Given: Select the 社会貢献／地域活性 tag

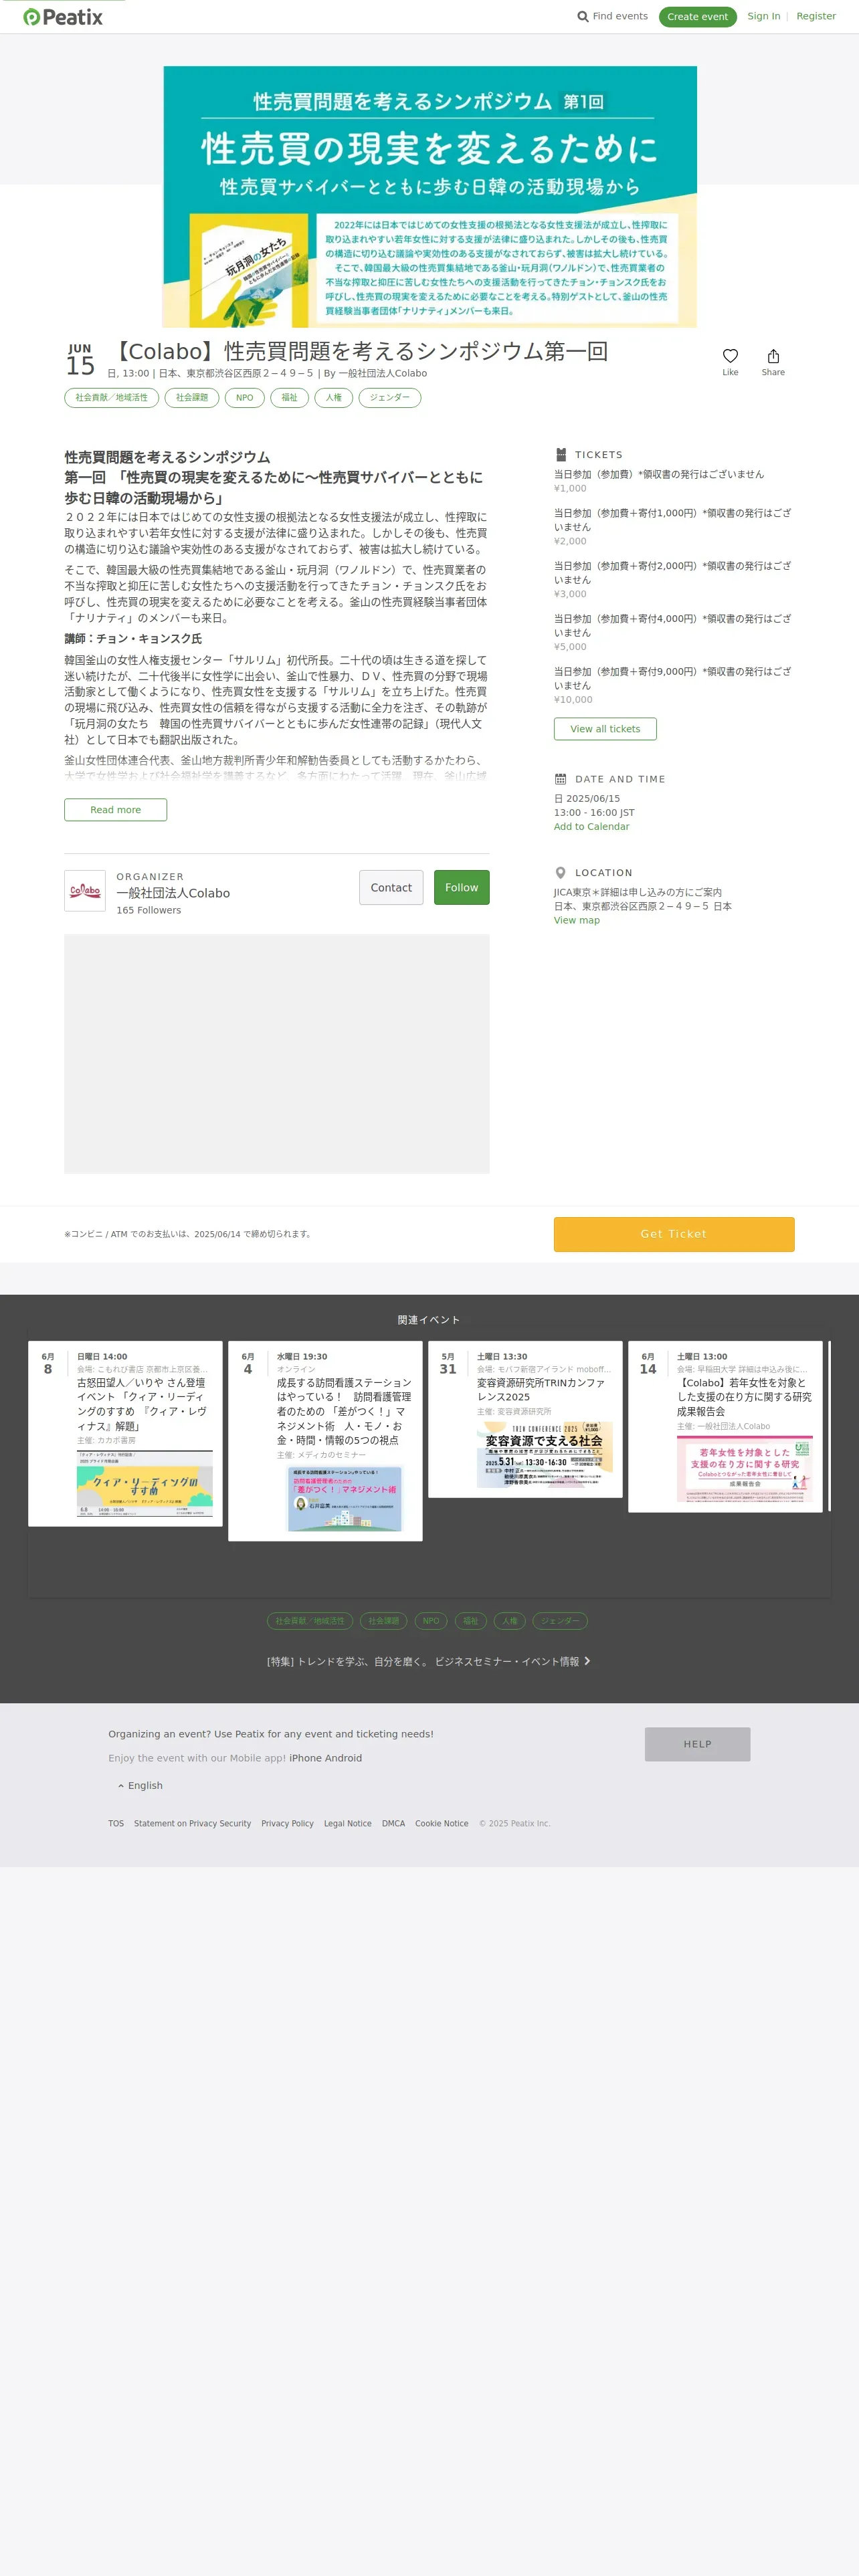Looking at the screenshot, I should coord(111,398).
